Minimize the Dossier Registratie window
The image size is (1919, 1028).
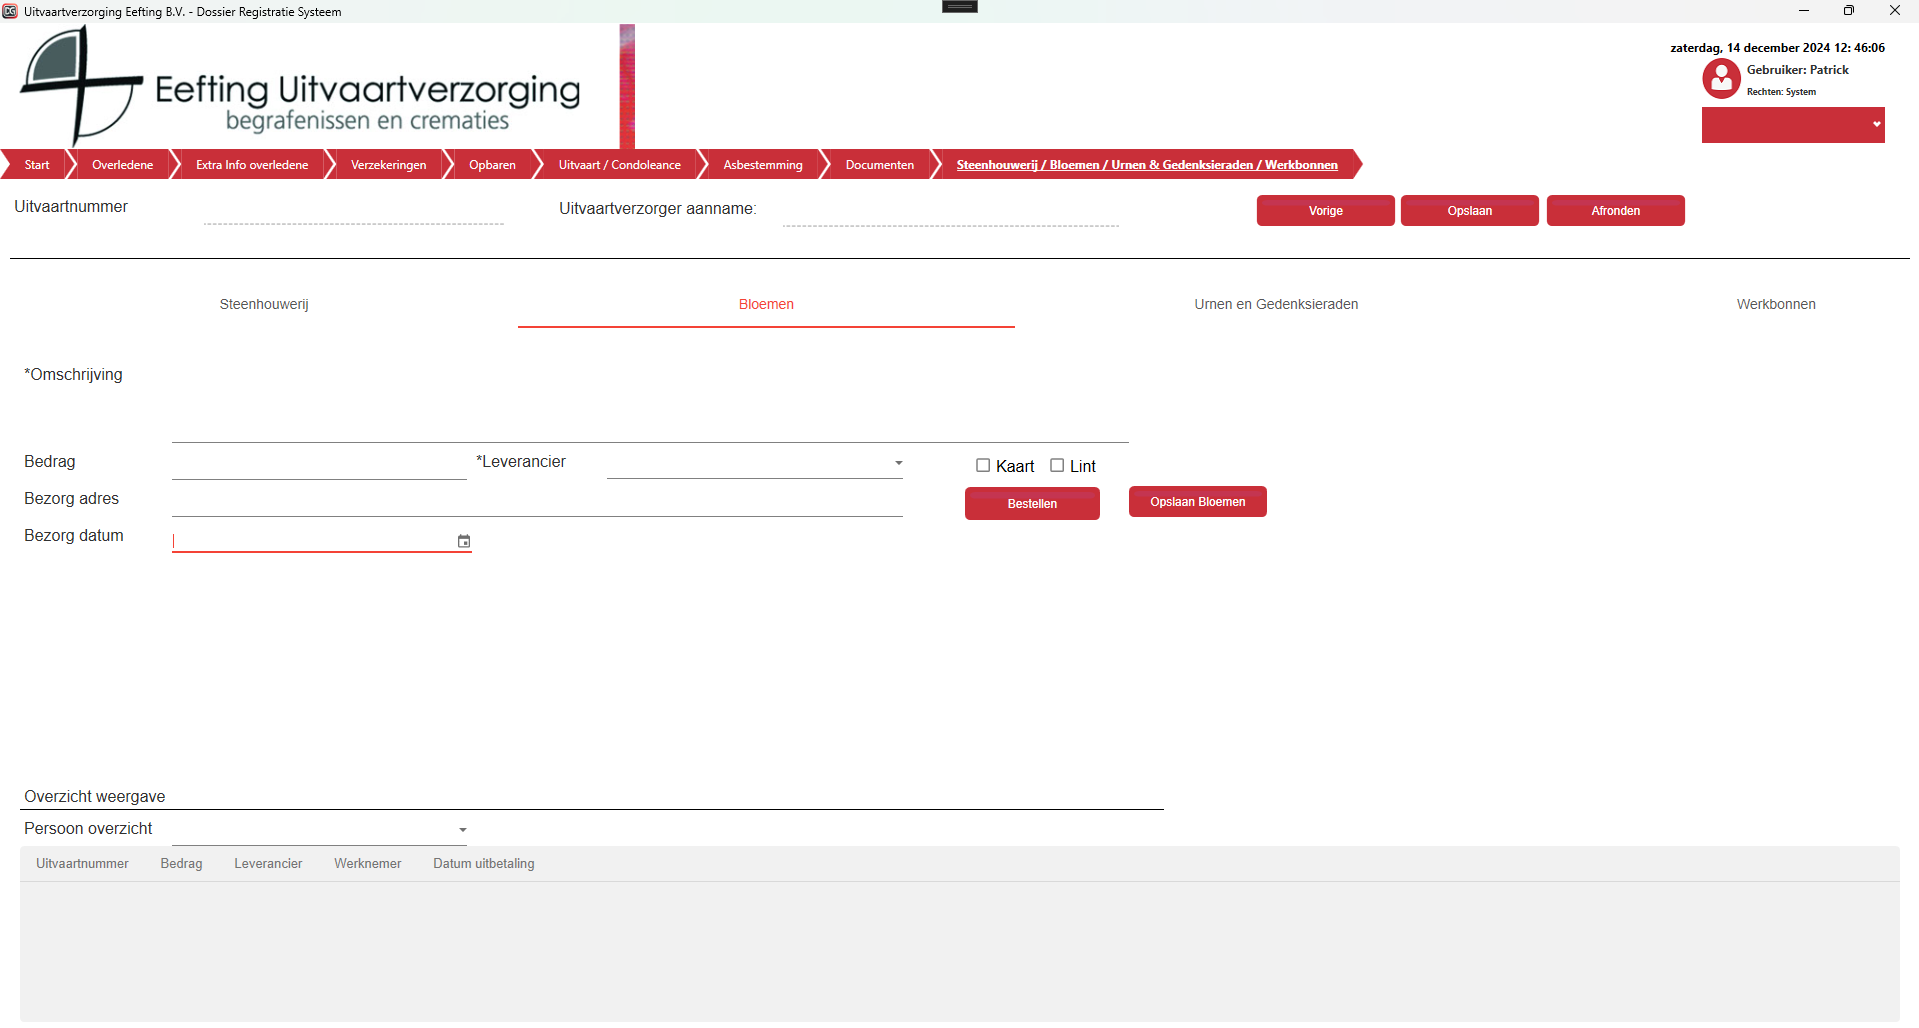click(x=1803, y=11)
